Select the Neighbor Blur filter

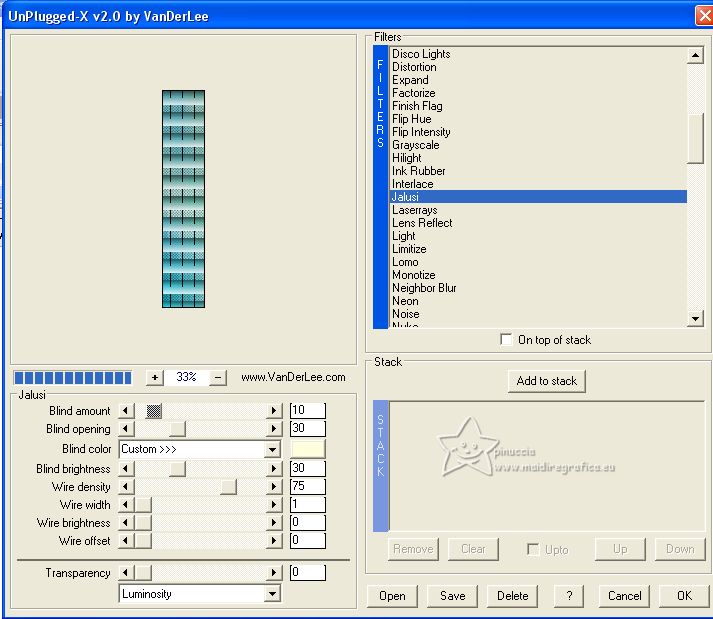pos(424,288)
